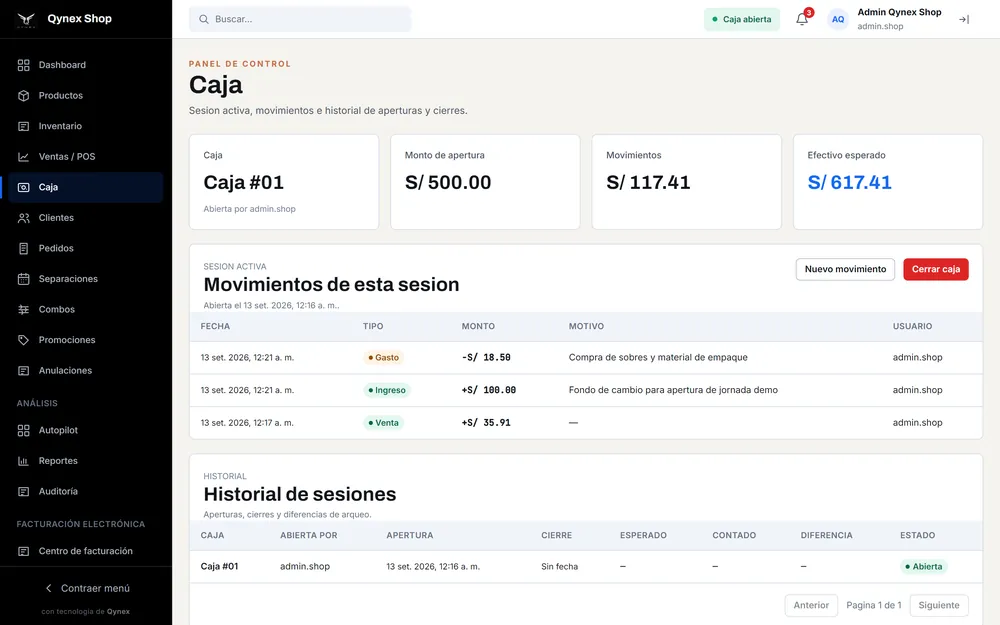The width and height of the screenshot is (1000, 625).
Task: Click amount +S/ 100.00
Action: click(x=489, y=390)
